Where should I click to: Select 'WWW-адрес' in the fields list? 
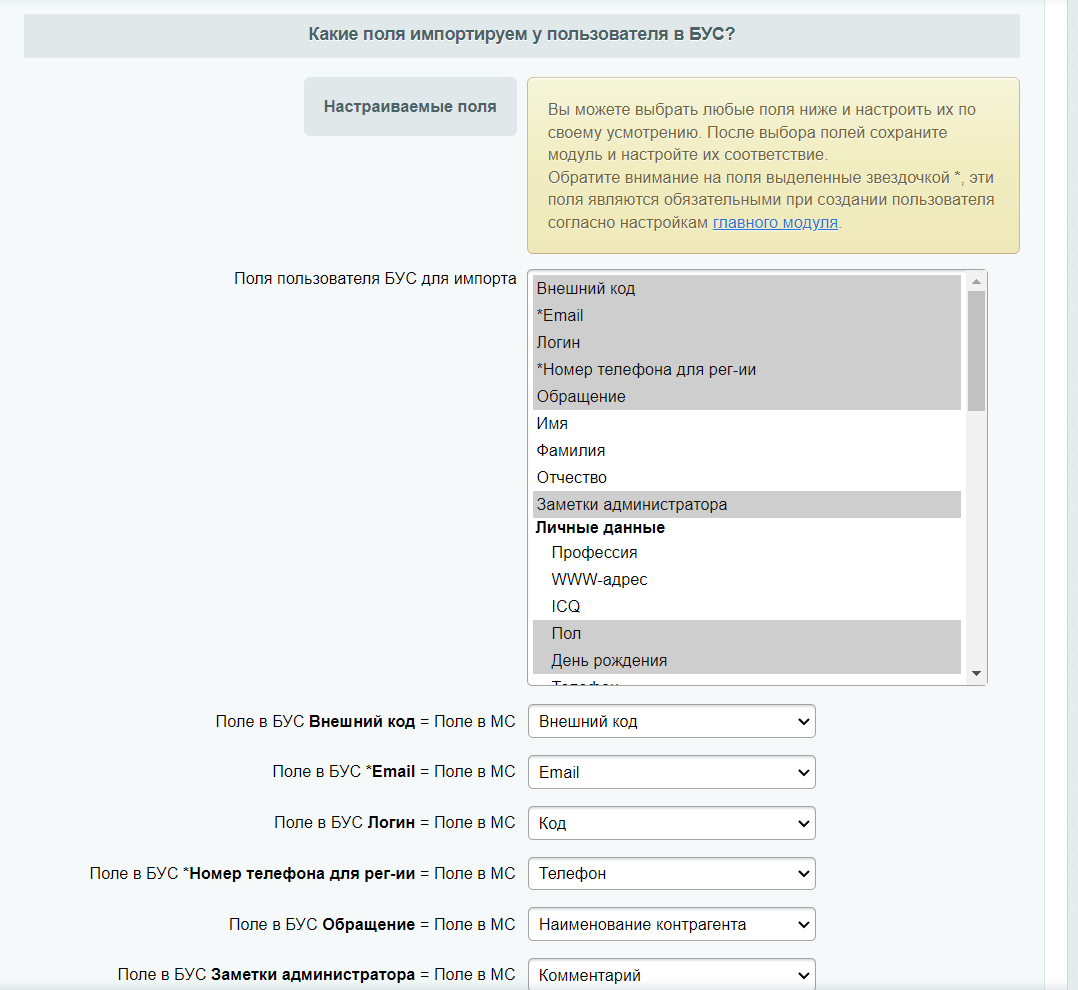coord(599,580)
